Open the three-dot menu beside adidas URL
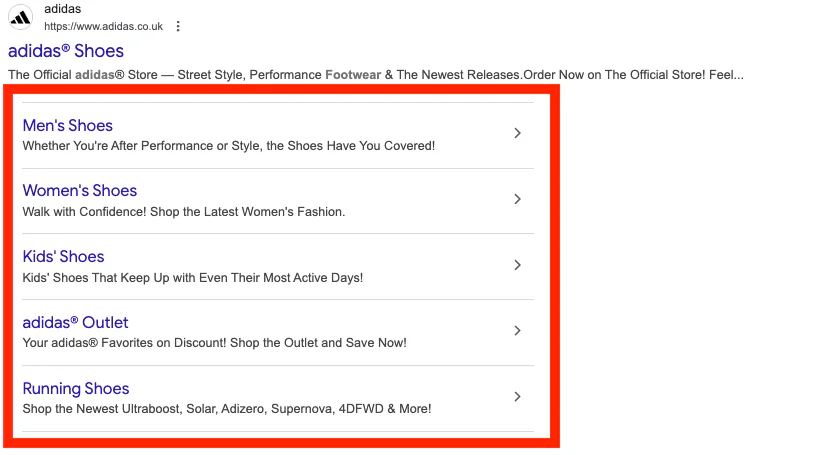The width and height of the screenshot is (813, 455). click(178, 26)
